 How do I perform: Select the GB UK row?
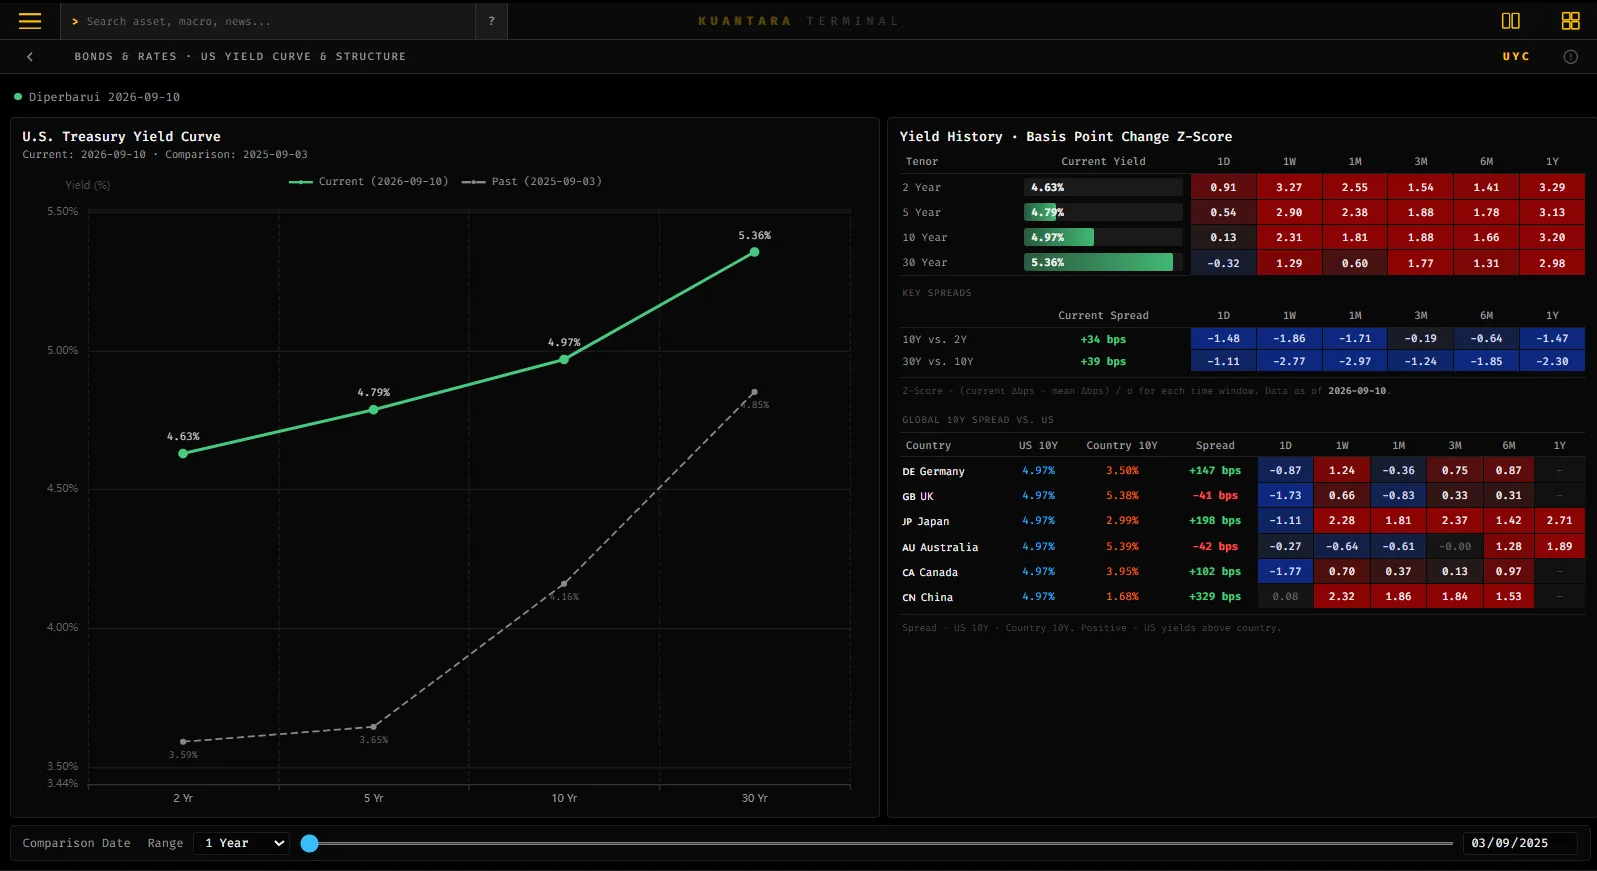point(1243,496)
